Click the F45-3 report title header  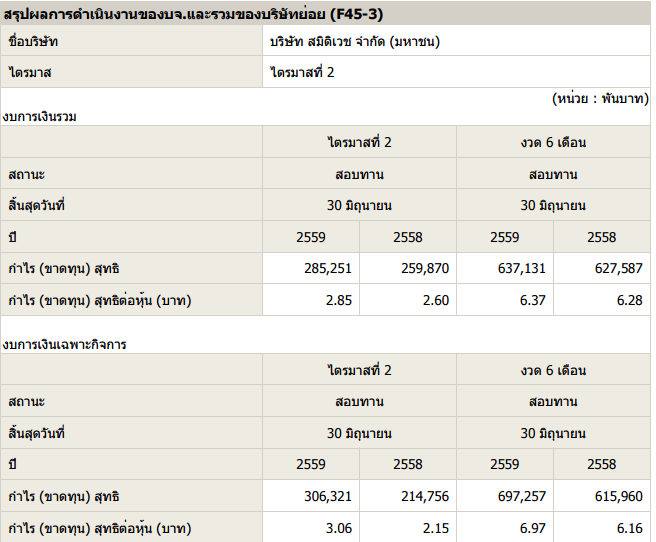coord(193,14)
